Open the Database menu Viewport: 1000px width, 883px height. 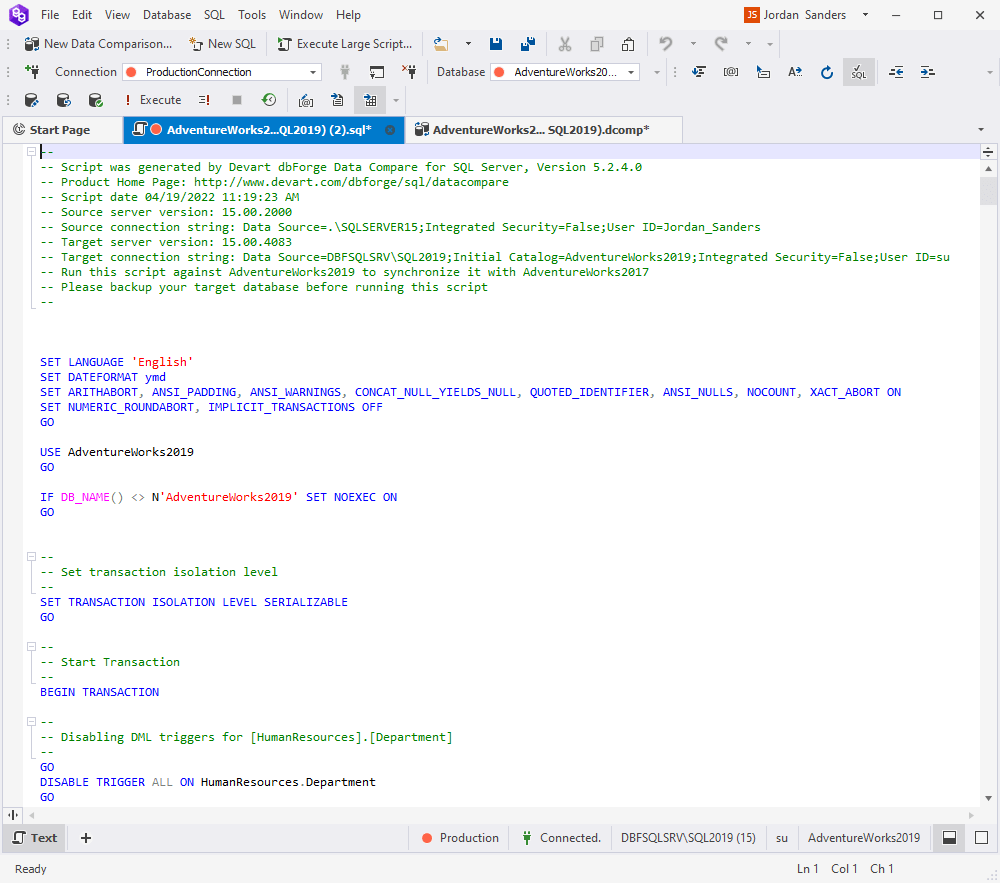[x=166, y=14]
